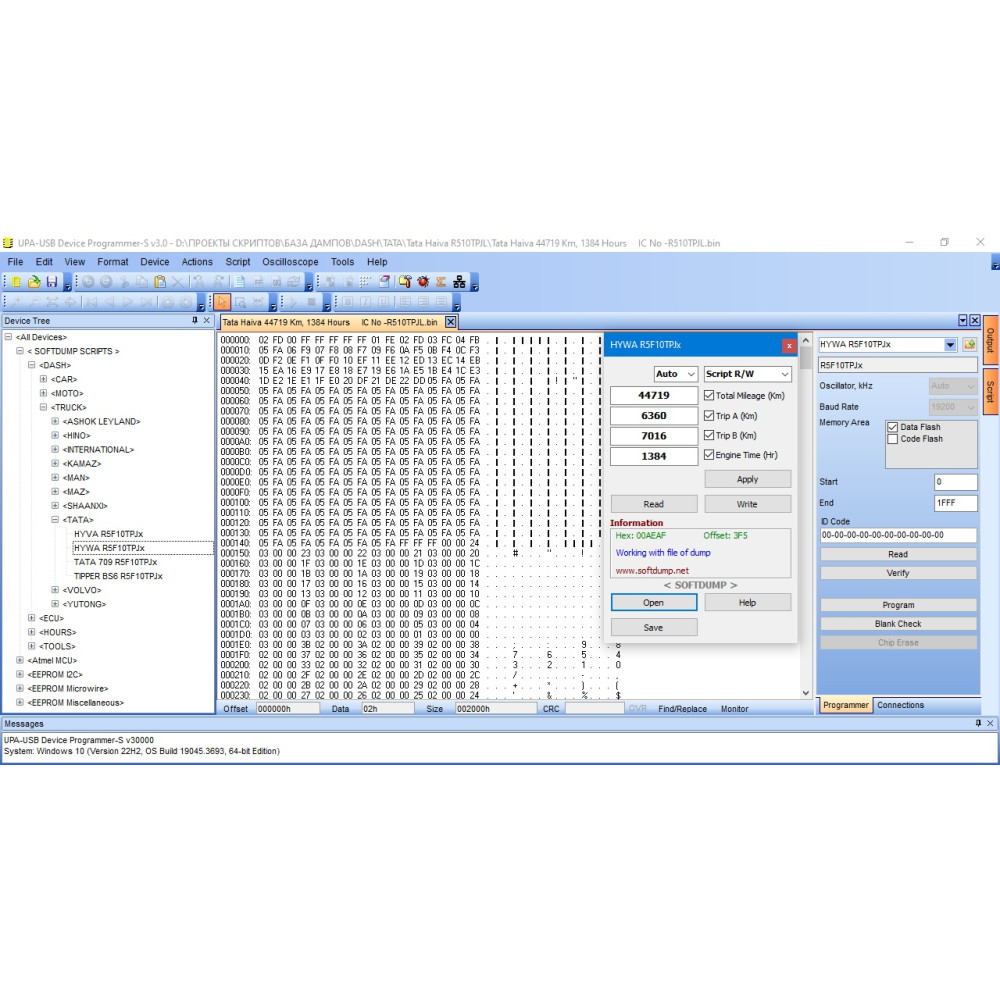Select TATA 709 R5F10TPJx tree item

(115, 562)
